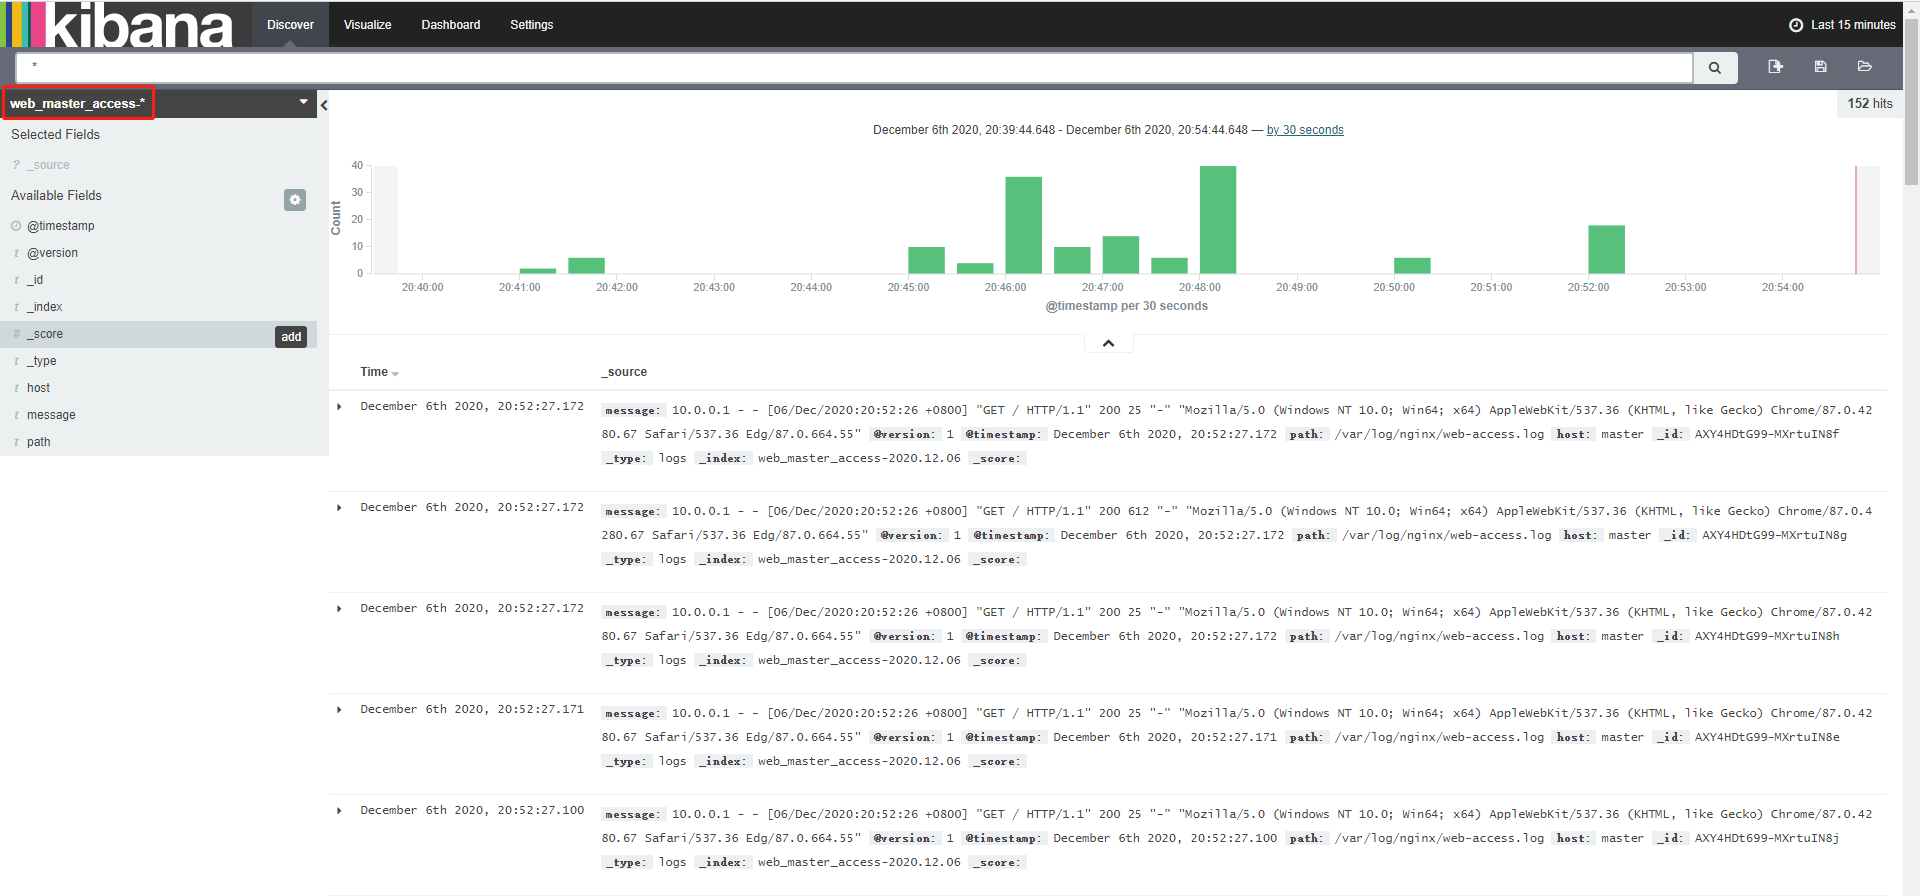Open the Dashboard tab
1920x896 pixels.
(x=451, y=25)
